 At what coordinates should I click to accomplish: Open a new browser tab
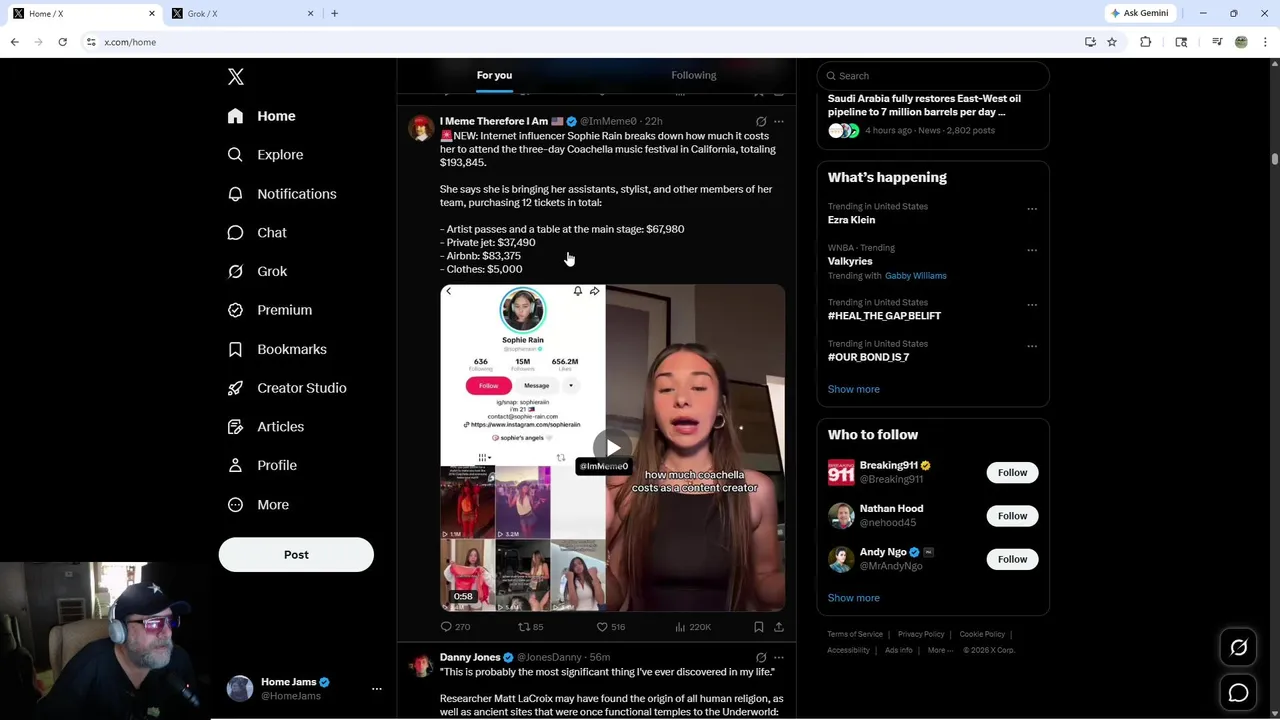(334, 13)
